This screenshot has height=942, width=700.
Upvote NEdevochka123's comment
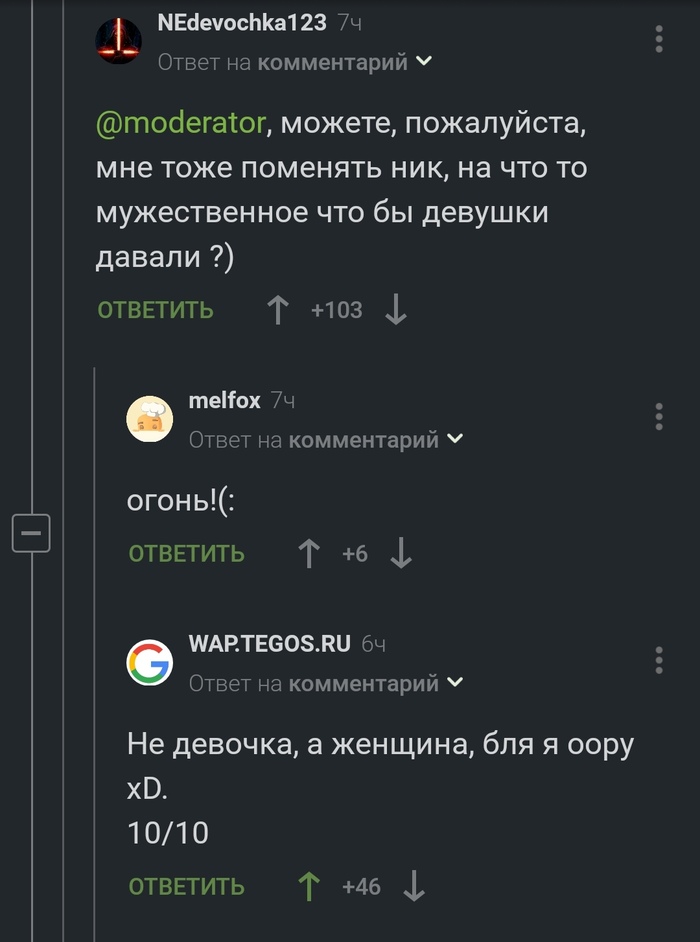click(x=277, y=311)
